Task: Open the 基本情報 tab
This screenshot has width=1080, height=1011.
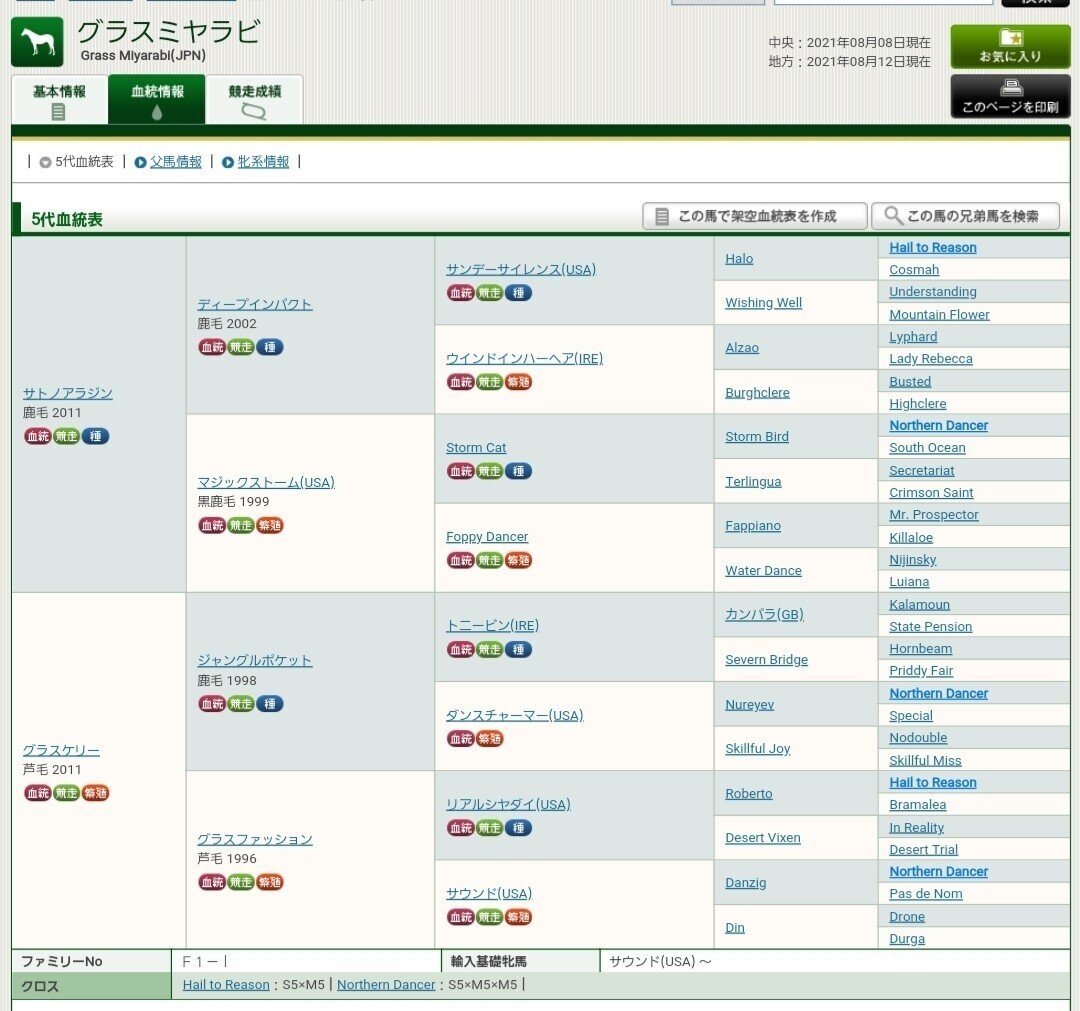Action: (x=59, y=100)
